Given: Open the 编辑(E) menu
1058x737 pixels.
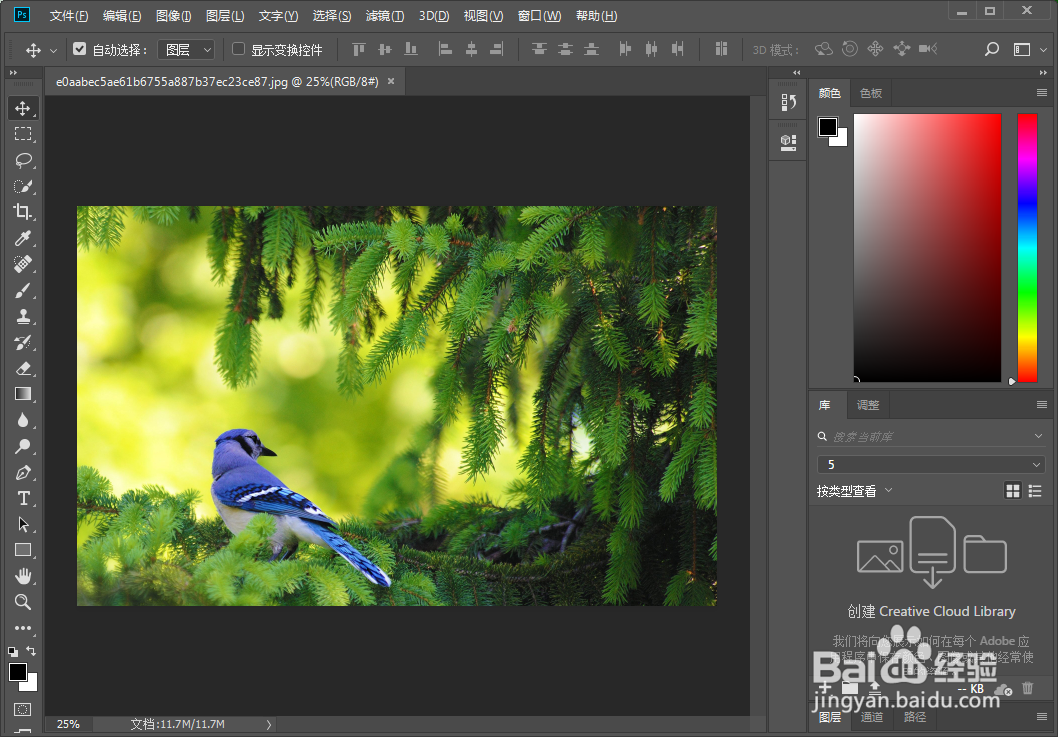Looking at the screenshot, I should click(x=122, y=16).
